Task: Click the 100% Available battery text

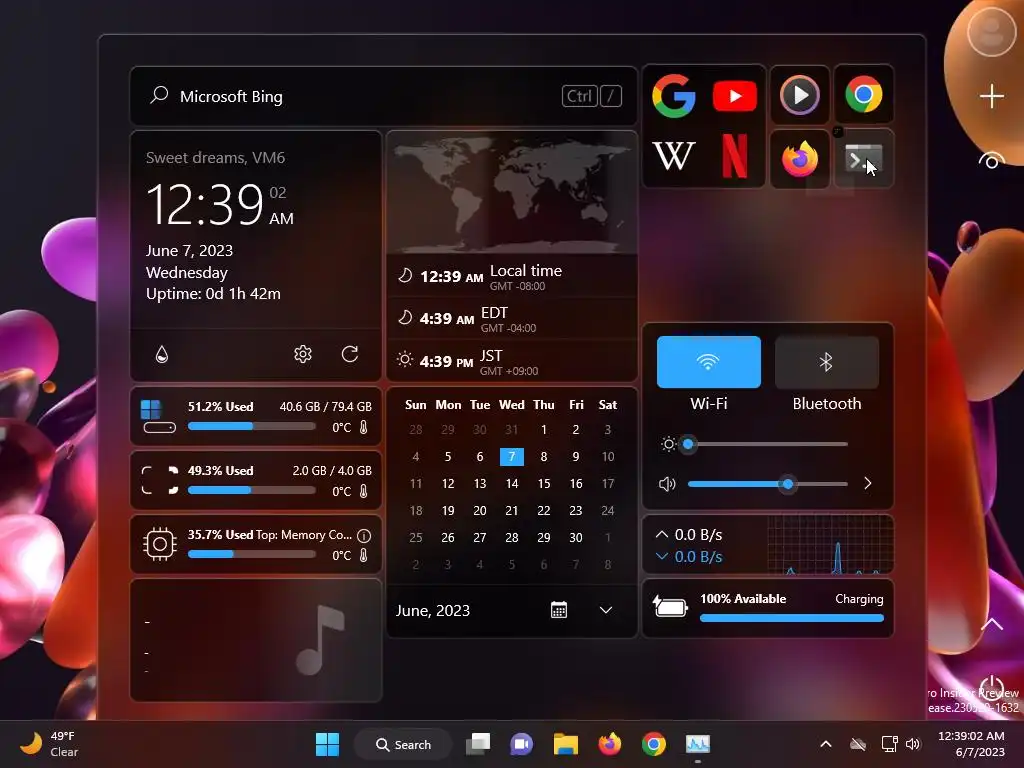Action: point(743,599)
